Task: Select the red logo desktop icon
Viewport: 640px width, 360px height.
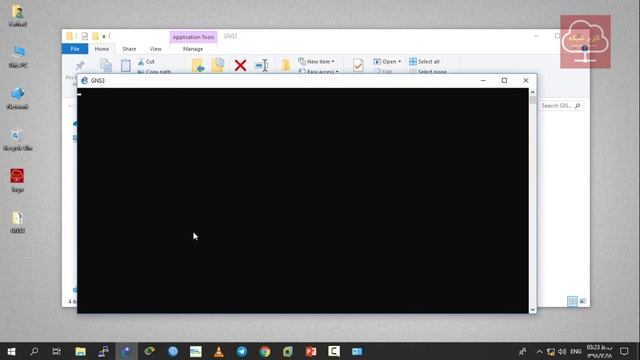Action: [17, 180]
